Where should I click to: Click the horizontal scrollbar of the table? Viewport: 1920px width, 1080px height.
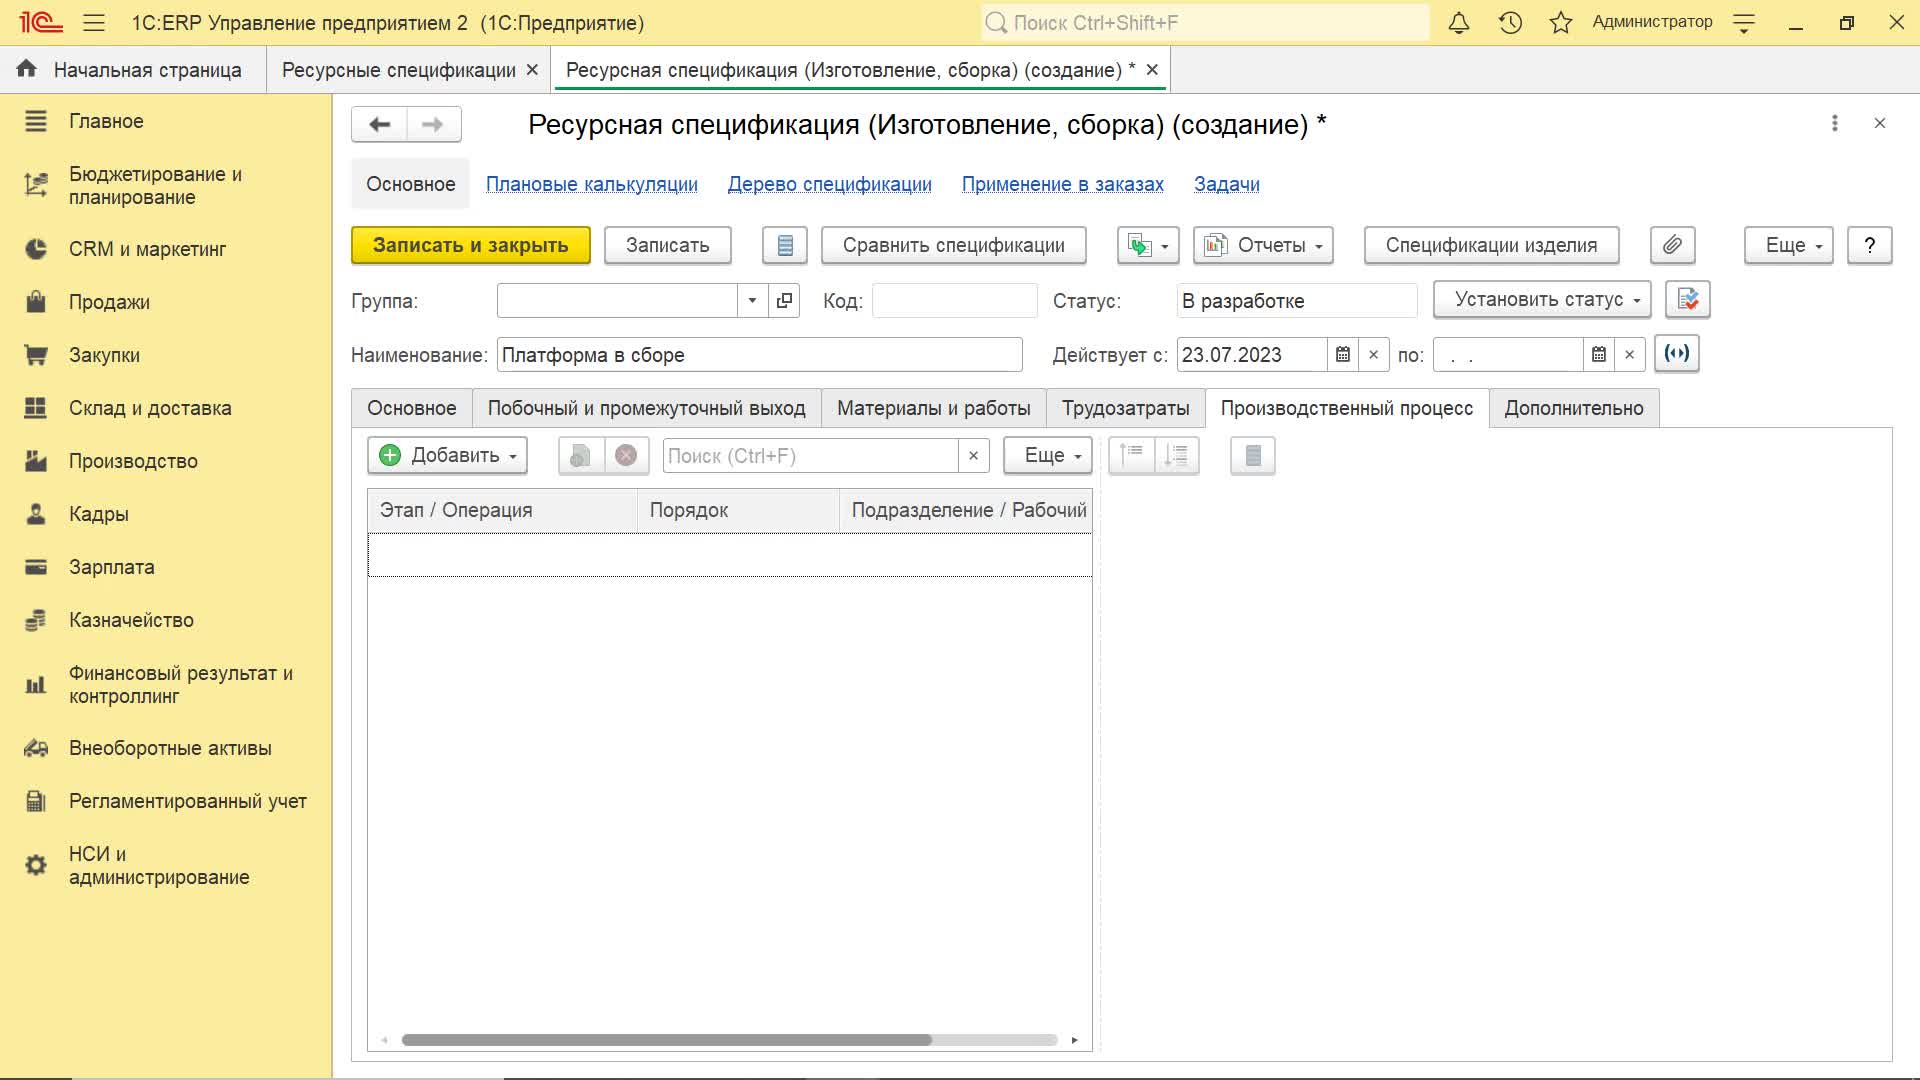point(666,1040)
